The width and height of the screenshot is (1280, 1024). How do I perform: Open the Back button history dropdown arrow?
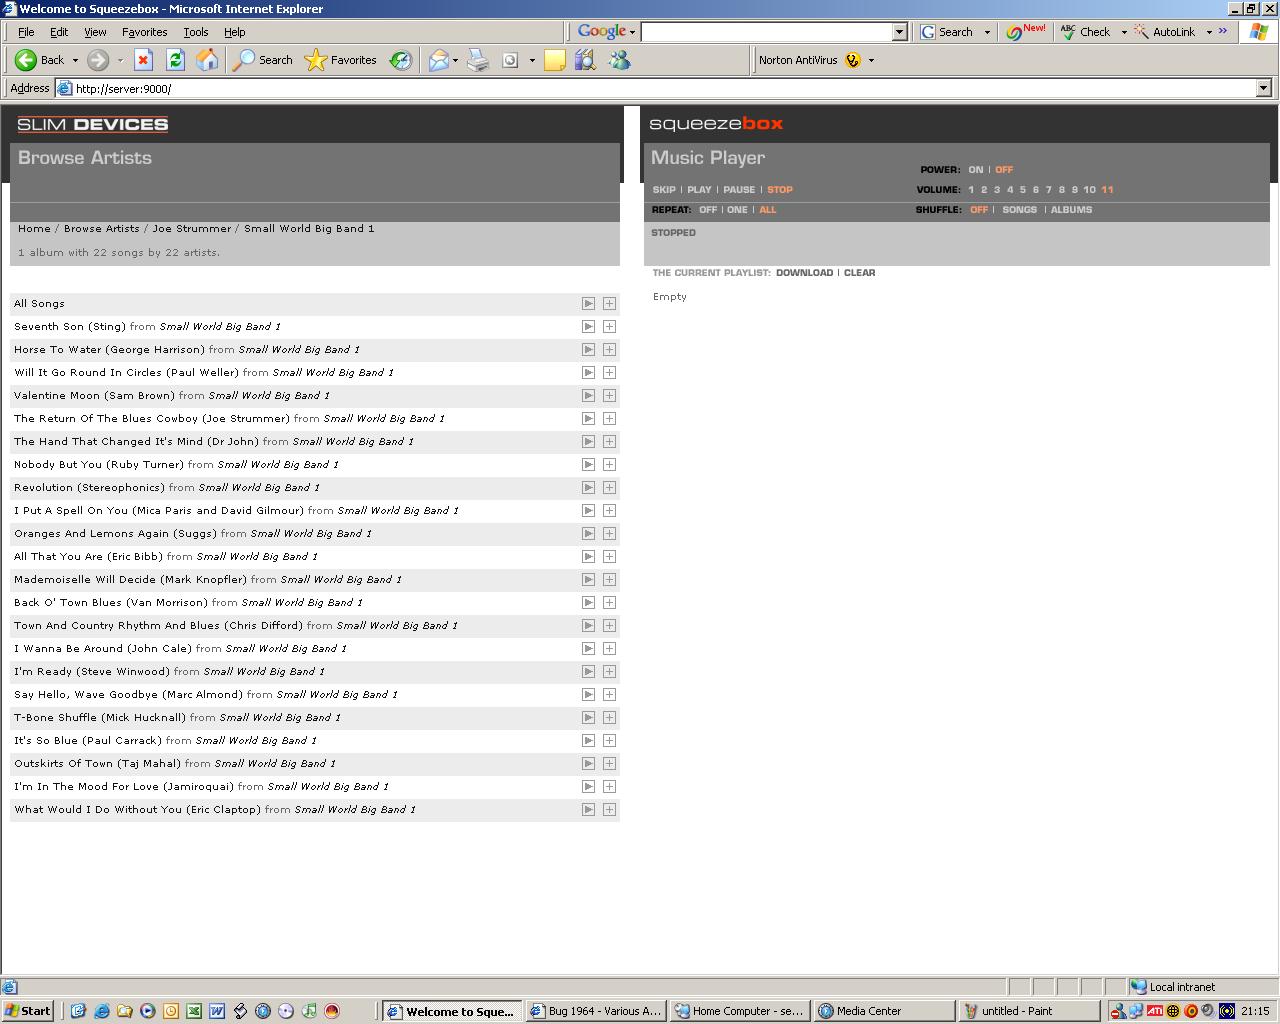point(75,60)
